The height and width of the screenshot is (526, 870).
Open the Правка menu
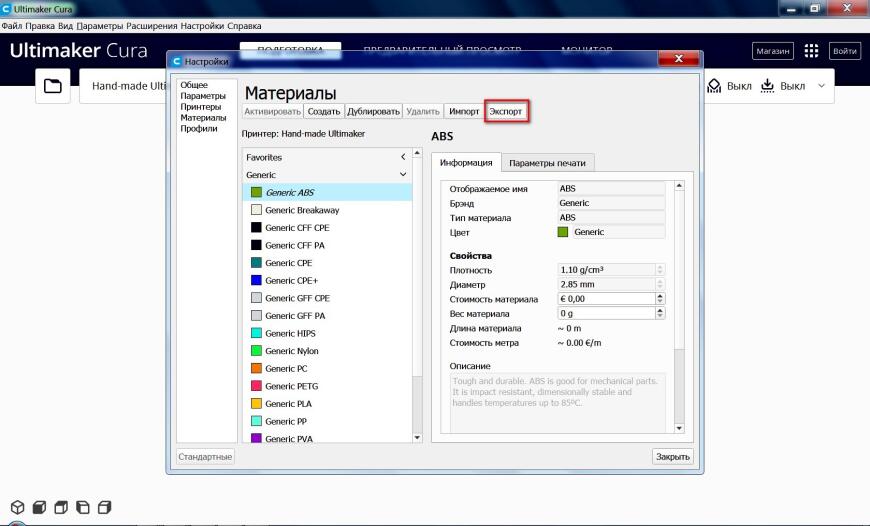tap(40, 26)
